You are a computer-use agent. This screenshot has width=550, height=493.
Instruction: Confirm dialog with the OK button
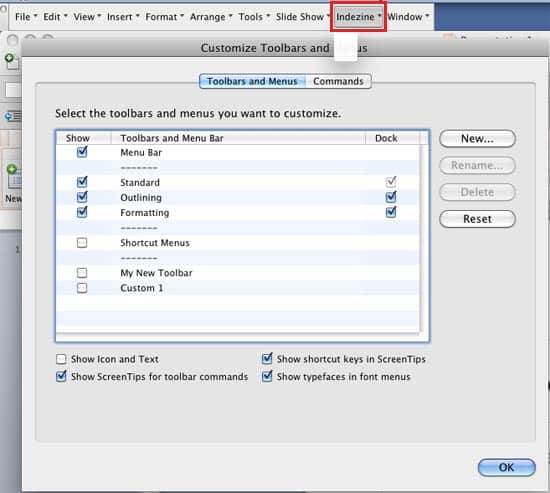point(506,467)
